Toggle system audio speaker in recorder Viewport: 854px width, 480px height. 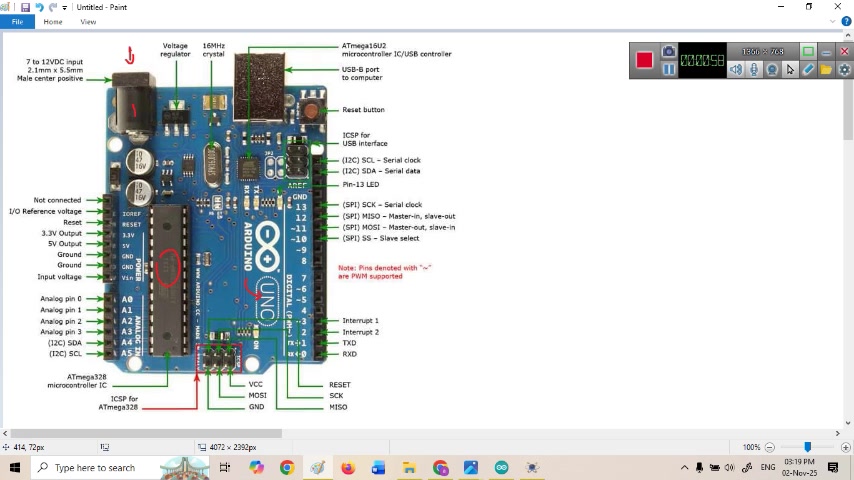[x=736, y=70]
